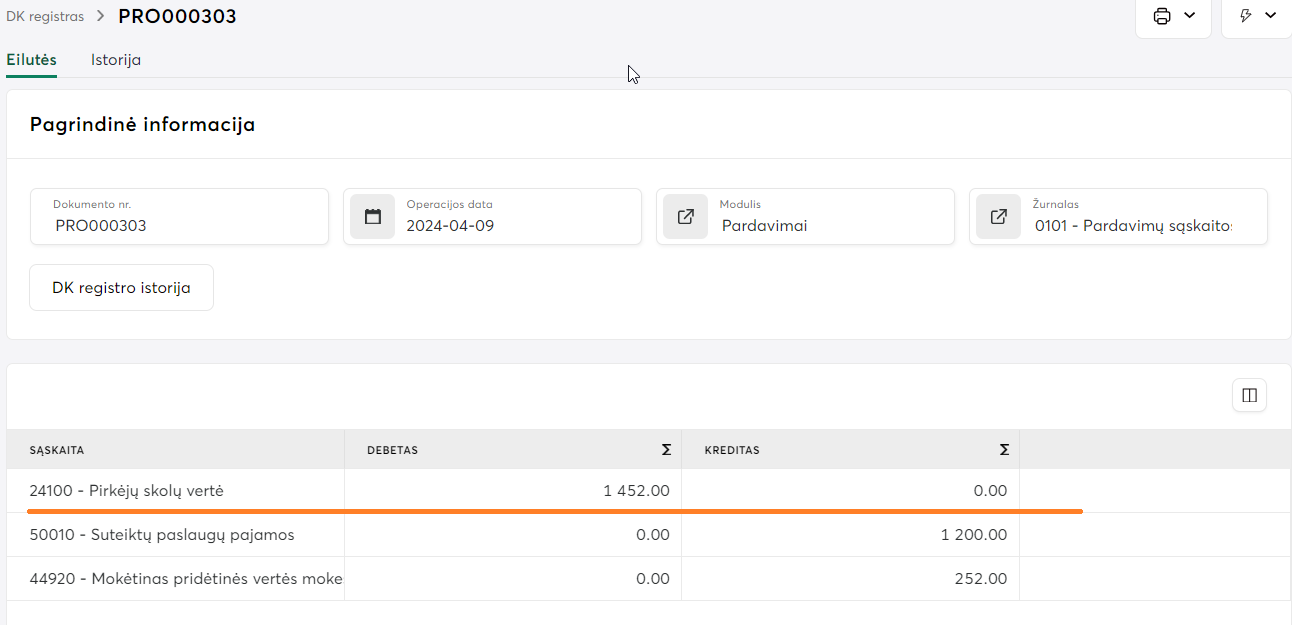Switch to the Istorija tab
This screenshot has height=625, width=1292.
[x=116, y=60]
